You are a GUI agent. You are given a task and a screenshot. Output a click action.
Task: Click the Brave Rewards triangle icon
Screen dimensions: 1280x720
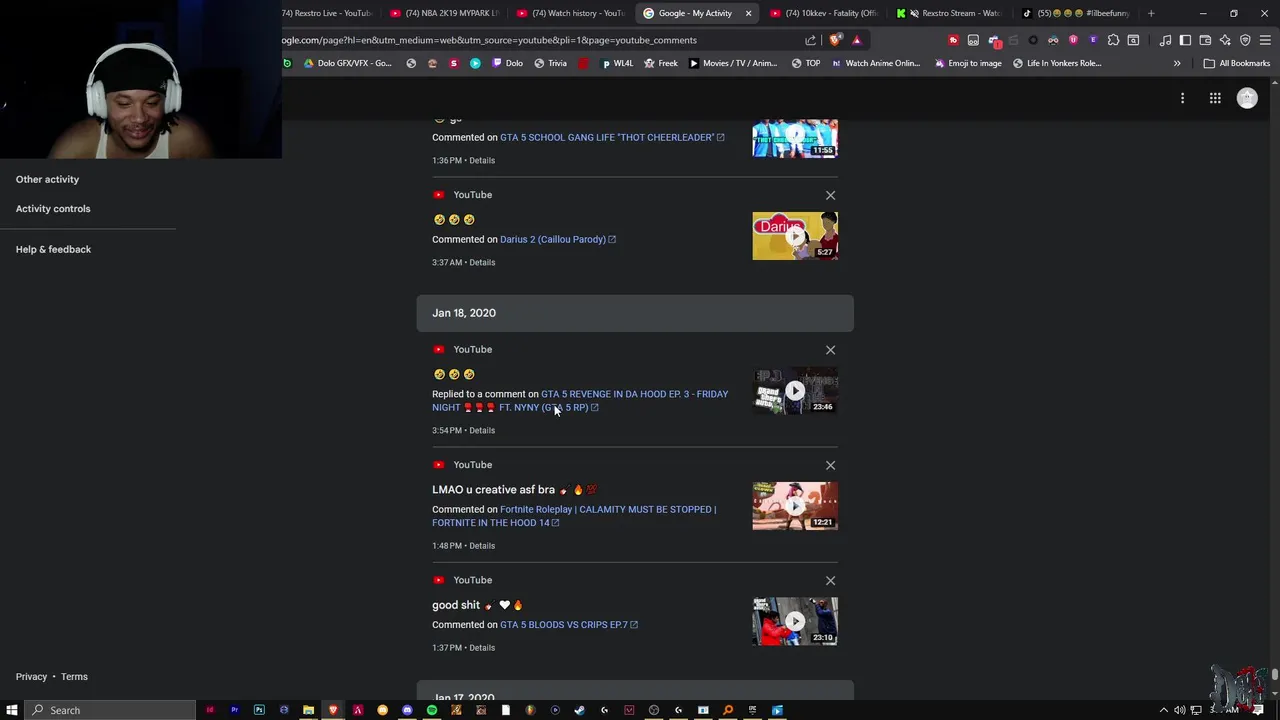point(857,40)
